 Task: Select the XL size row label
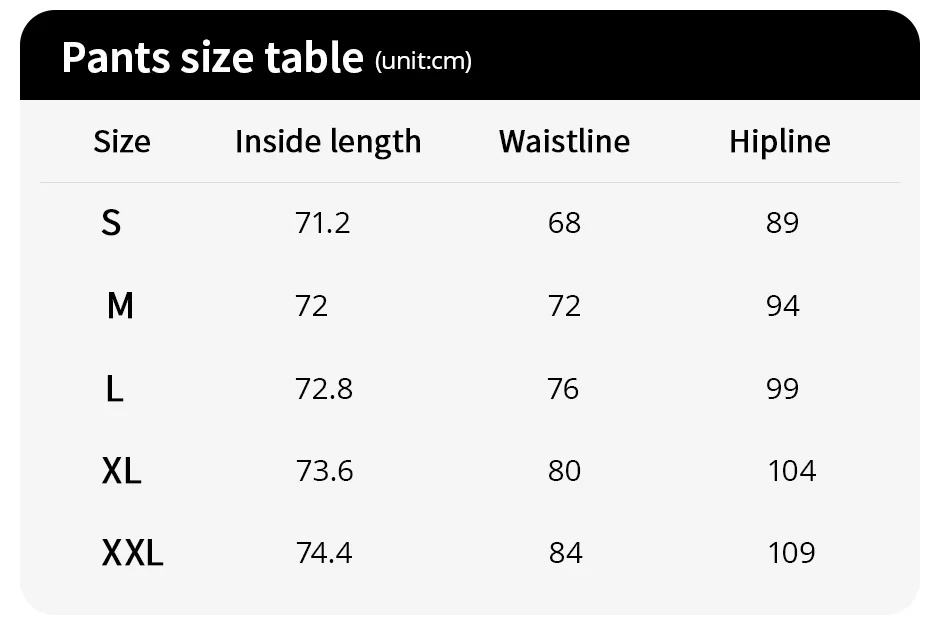pos(122,471)
